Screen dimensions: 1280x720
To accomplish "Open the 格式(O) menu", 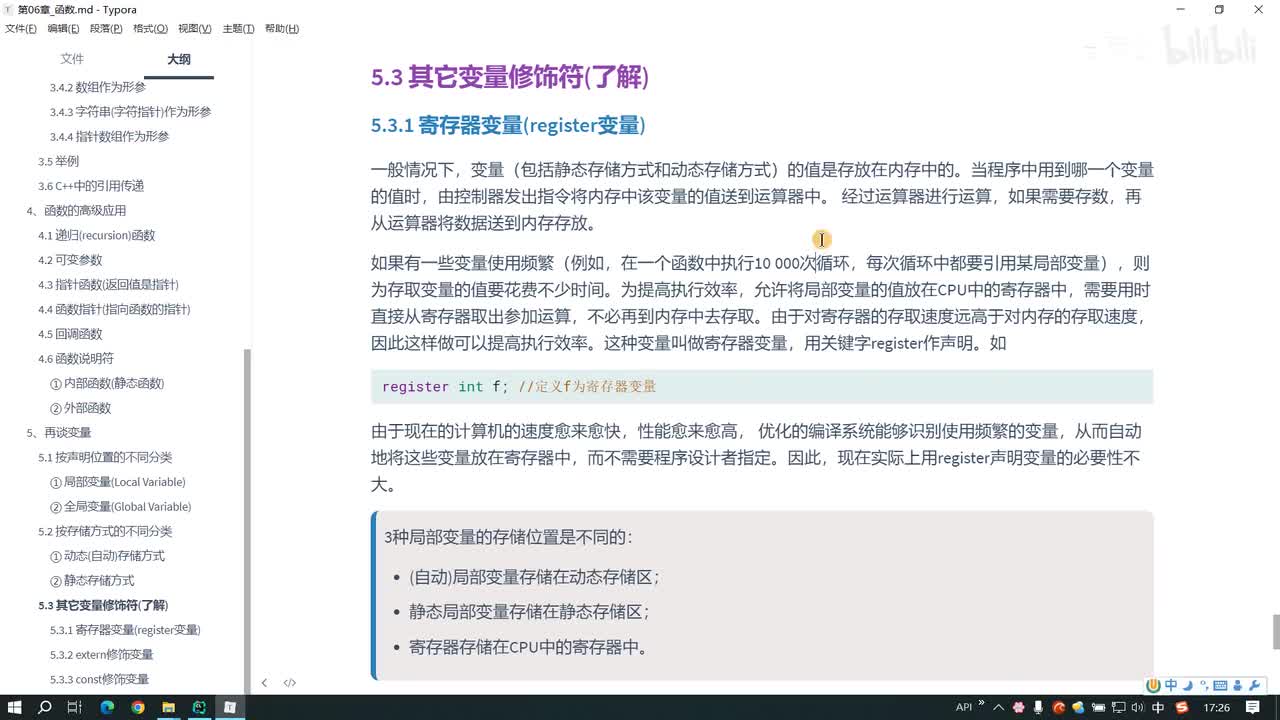I will tap(150, 29).
